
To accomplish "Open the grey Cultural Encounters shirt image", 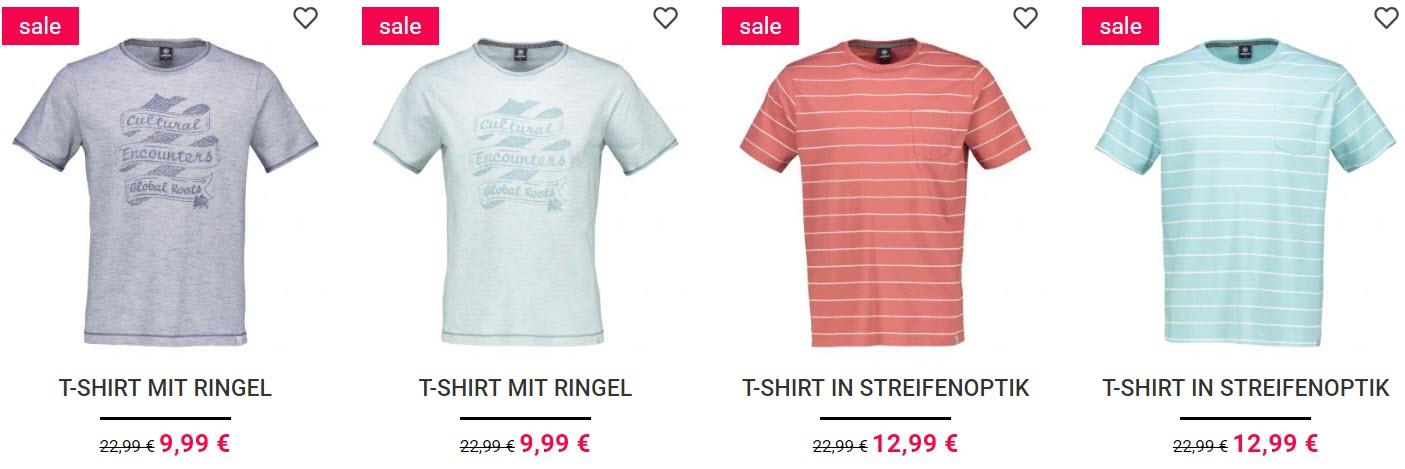I will (x=165, y=193).
